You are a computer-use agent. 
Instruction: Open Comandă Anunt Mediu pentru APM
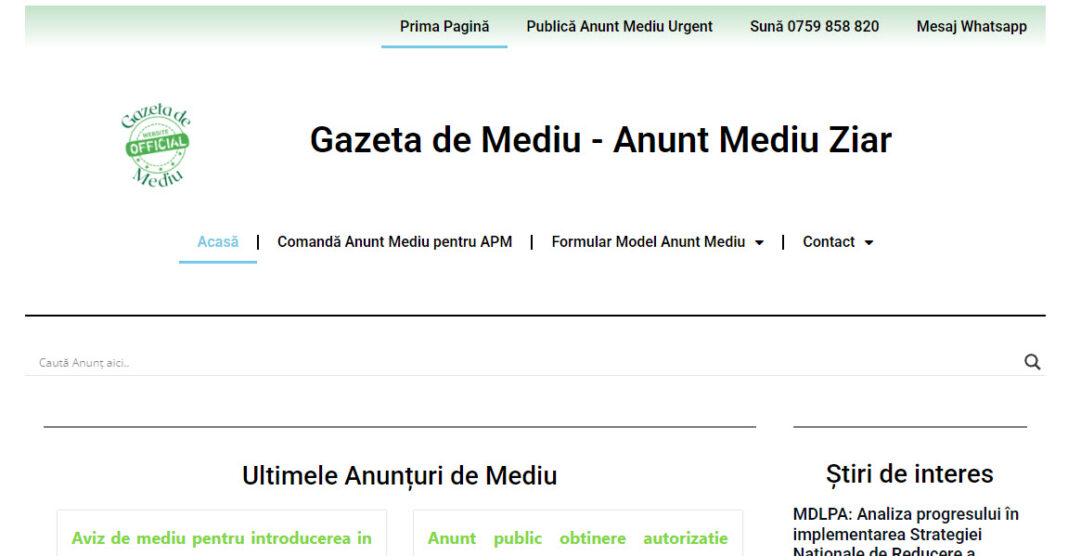pyautogui.click(x=394, y=242)
